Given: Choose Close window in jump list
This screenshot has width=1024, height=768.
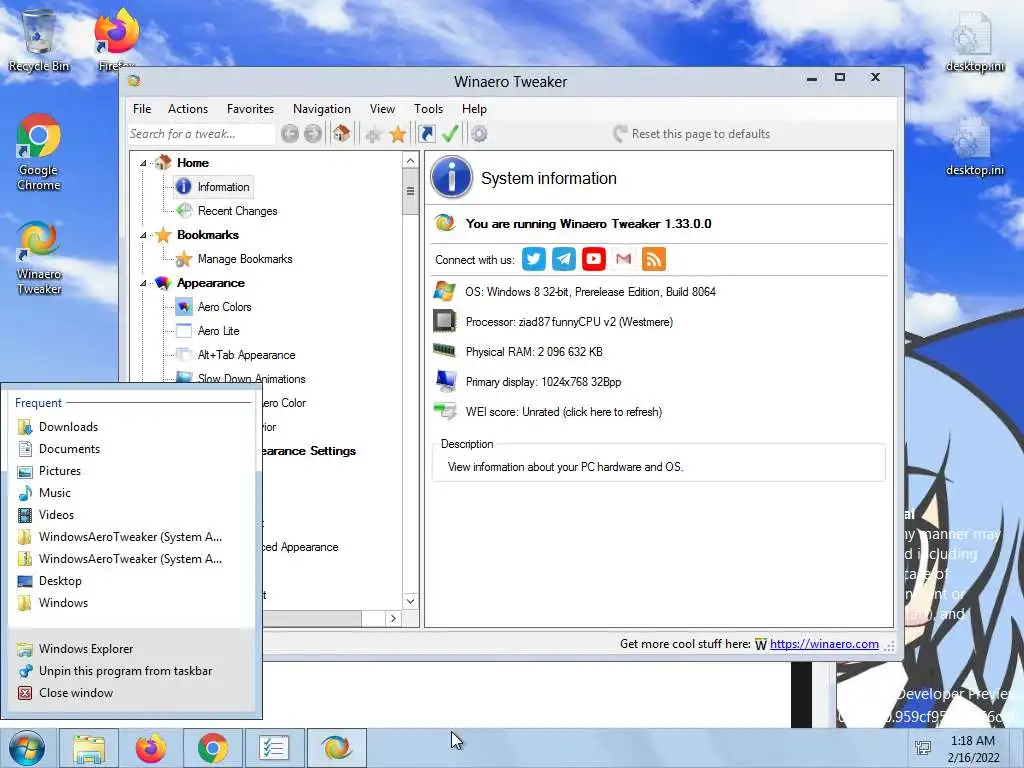Looking at the screenshot, I should [76, 693].
